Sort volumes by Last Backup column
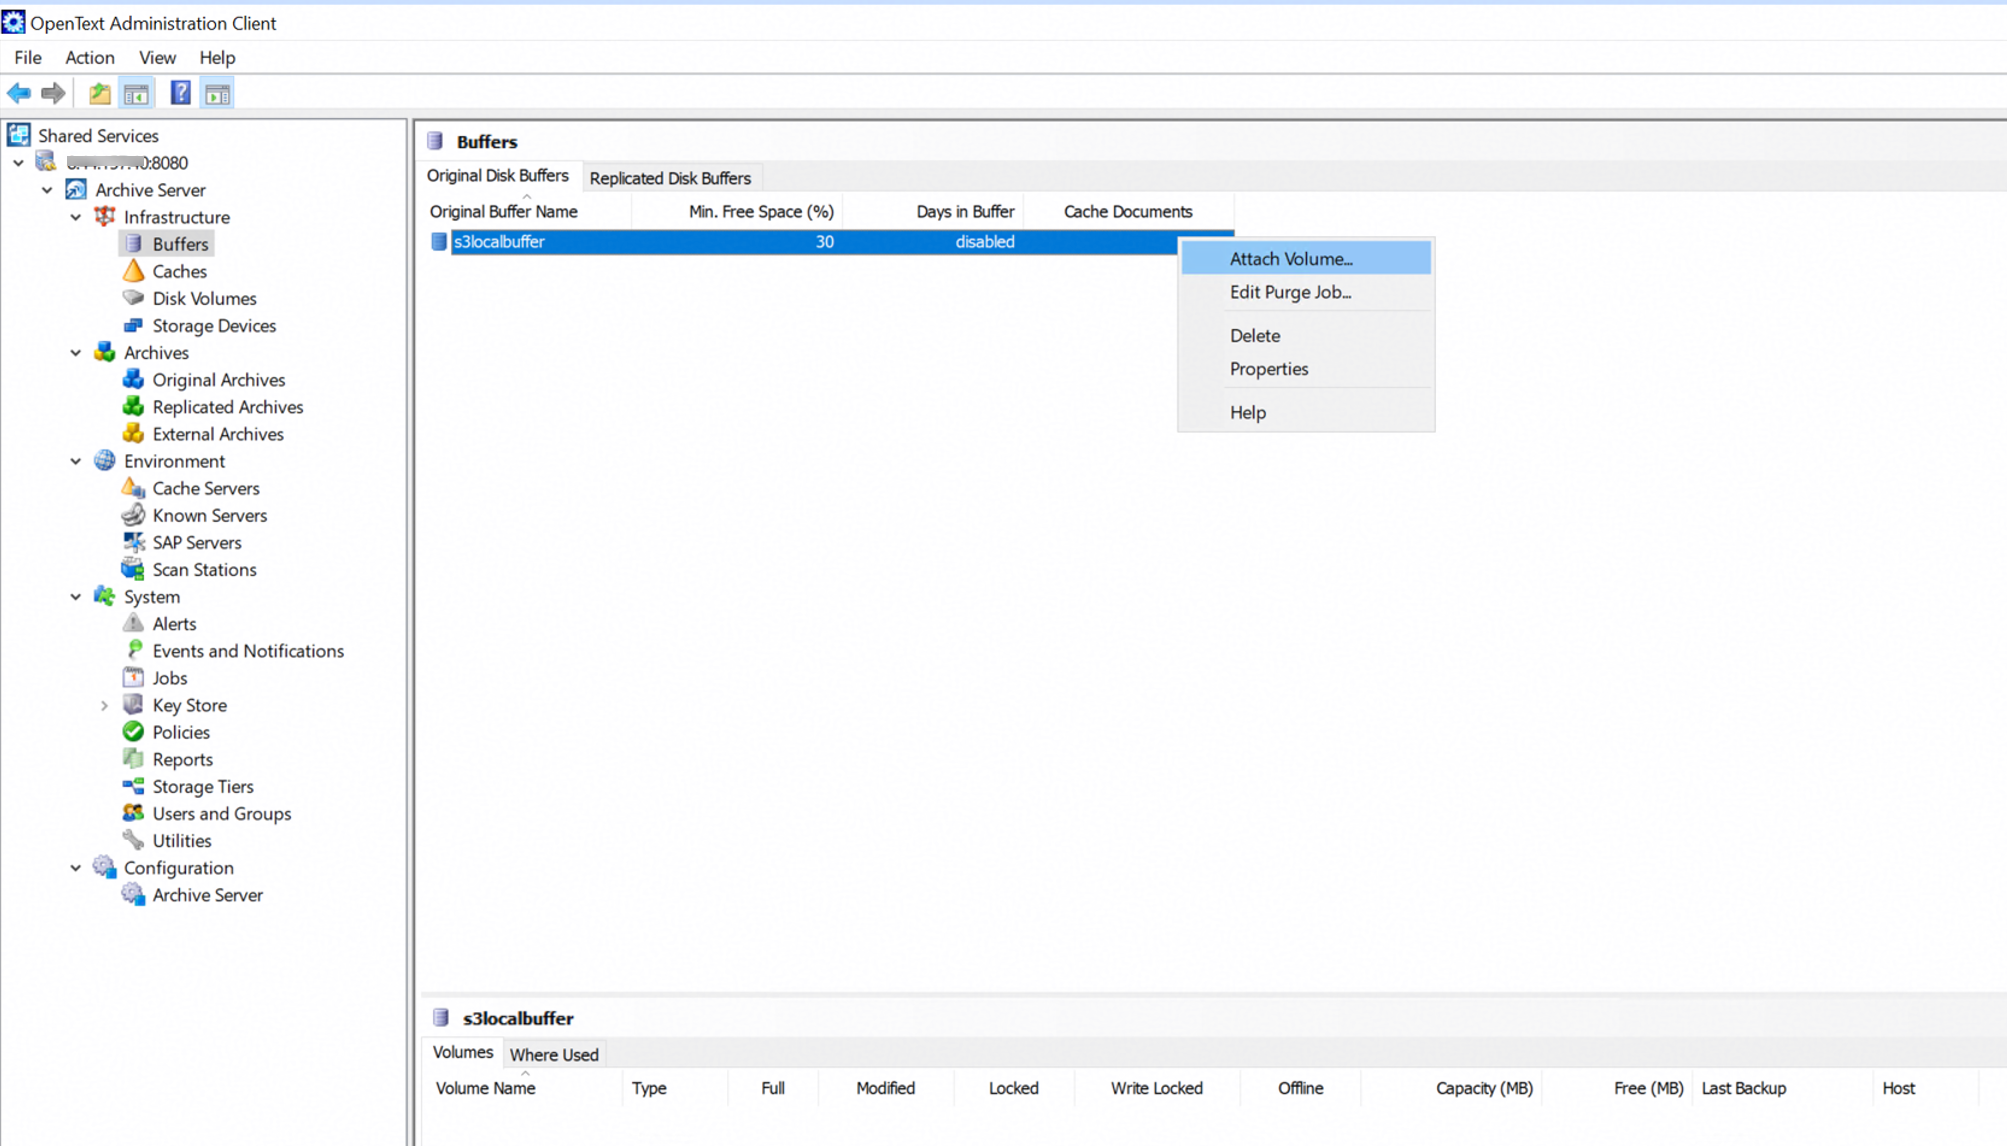Screen dimensions: 2007x1146 (1782, 1088)
